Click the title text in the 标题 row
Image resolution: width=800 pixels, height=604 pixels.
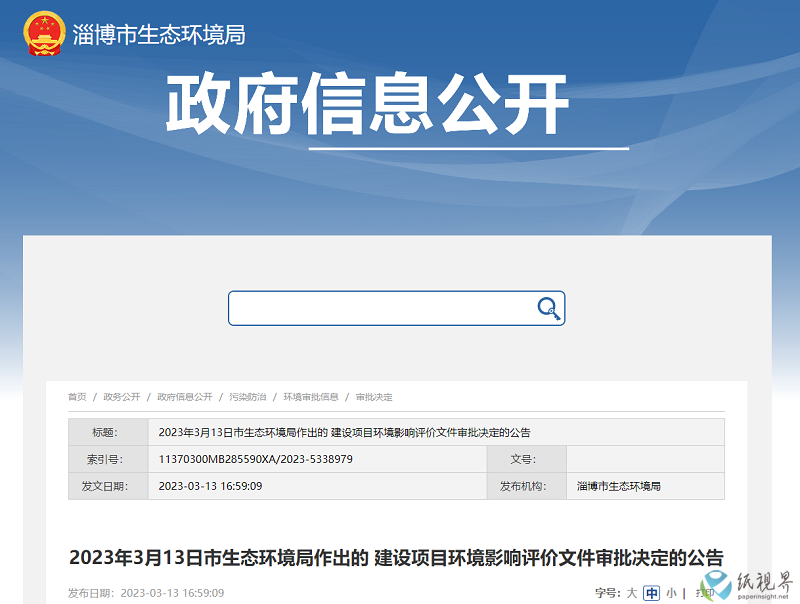(344, 433)
